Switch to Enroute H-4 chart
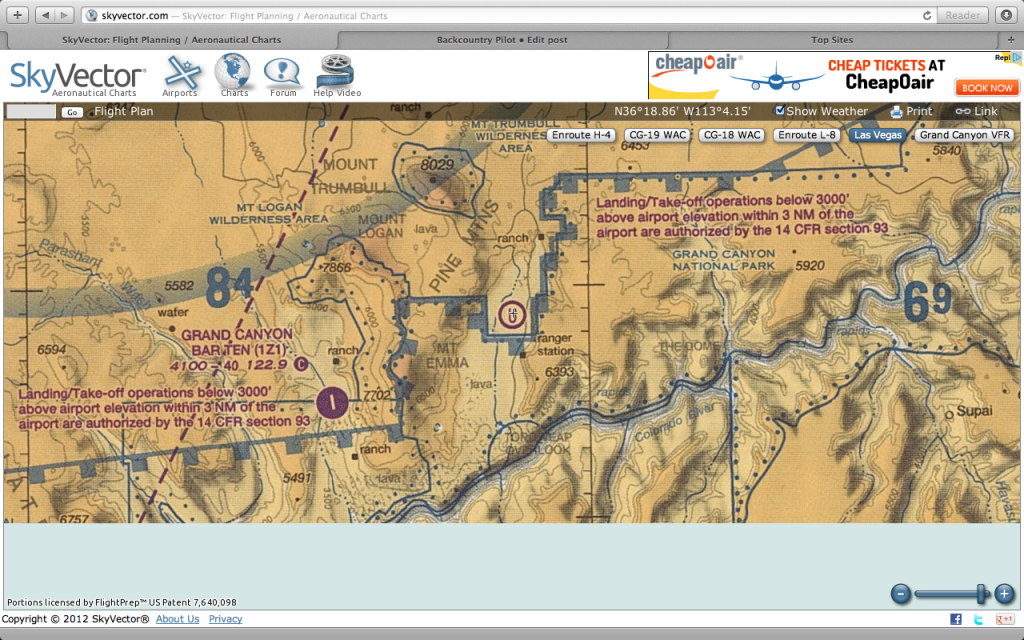1024x640 pixels. [x=582, y=135]
